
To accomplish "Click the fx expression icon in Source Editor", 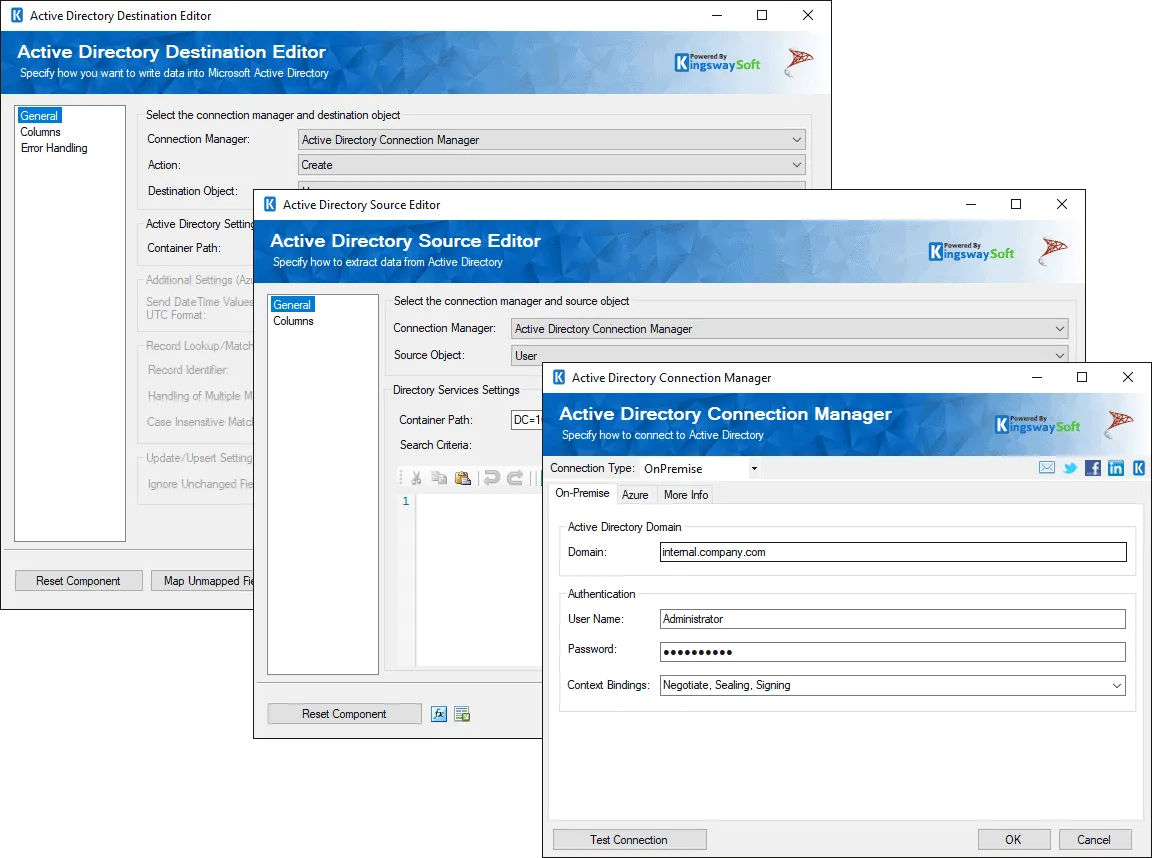I will click(439, 714).
